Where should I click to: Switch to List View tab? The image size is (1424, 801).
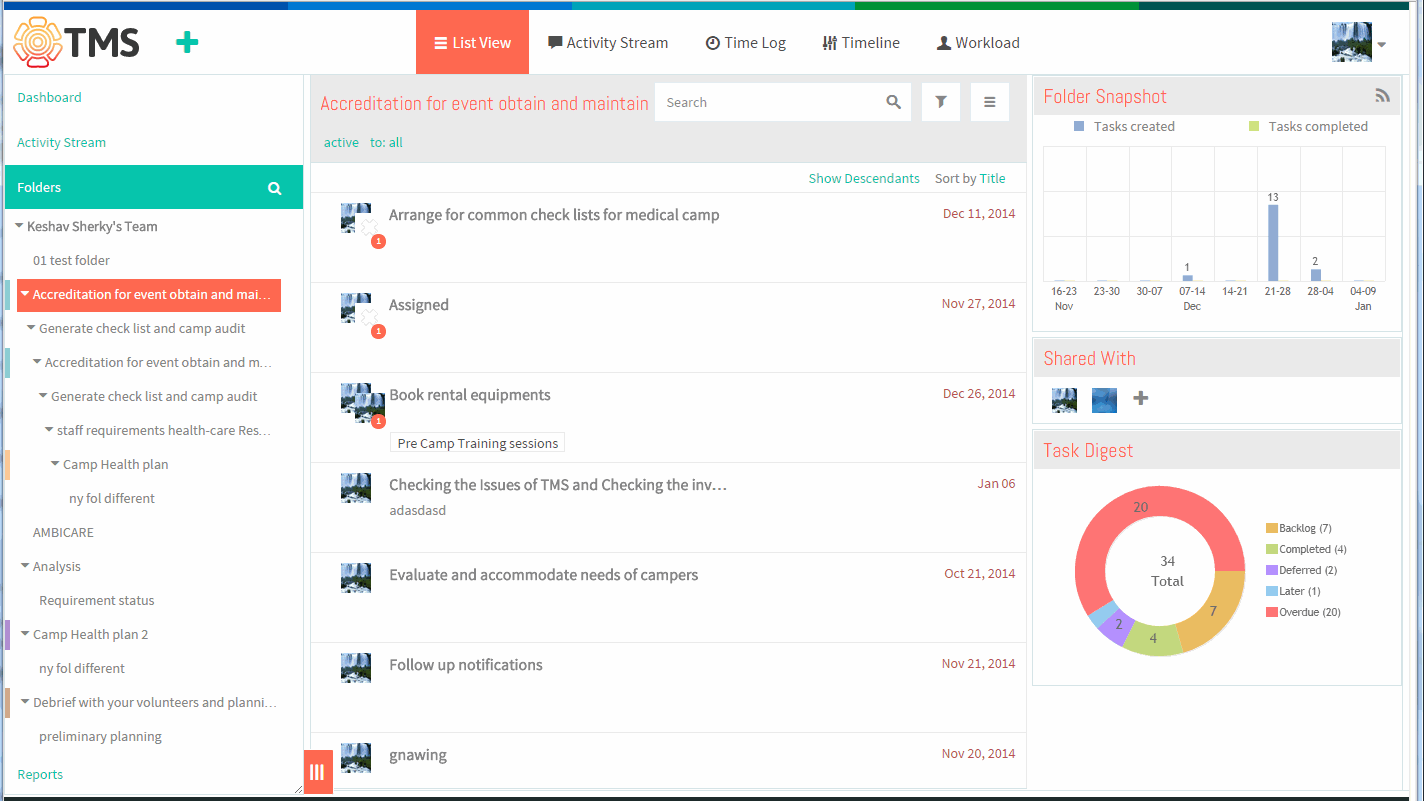(x=472, y=42)
